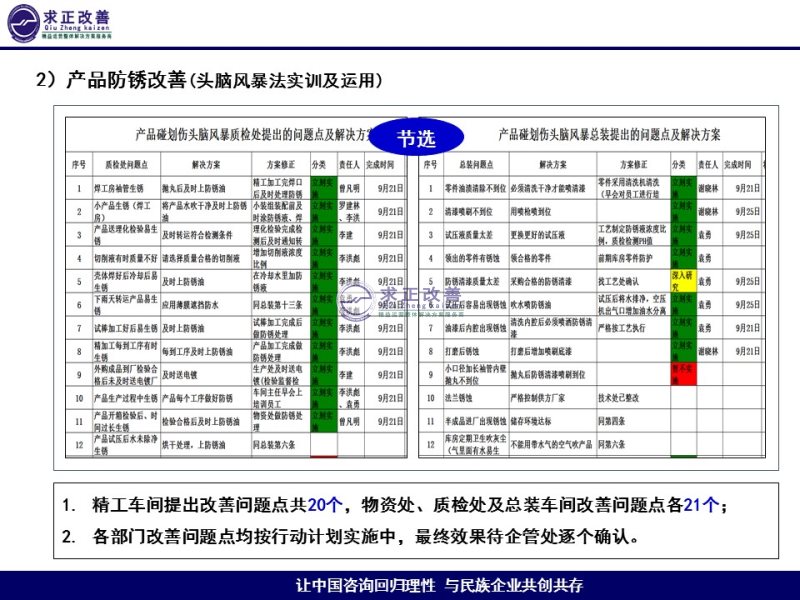Click the yellow 深入研究 category cell

click(x=682, y=279)
